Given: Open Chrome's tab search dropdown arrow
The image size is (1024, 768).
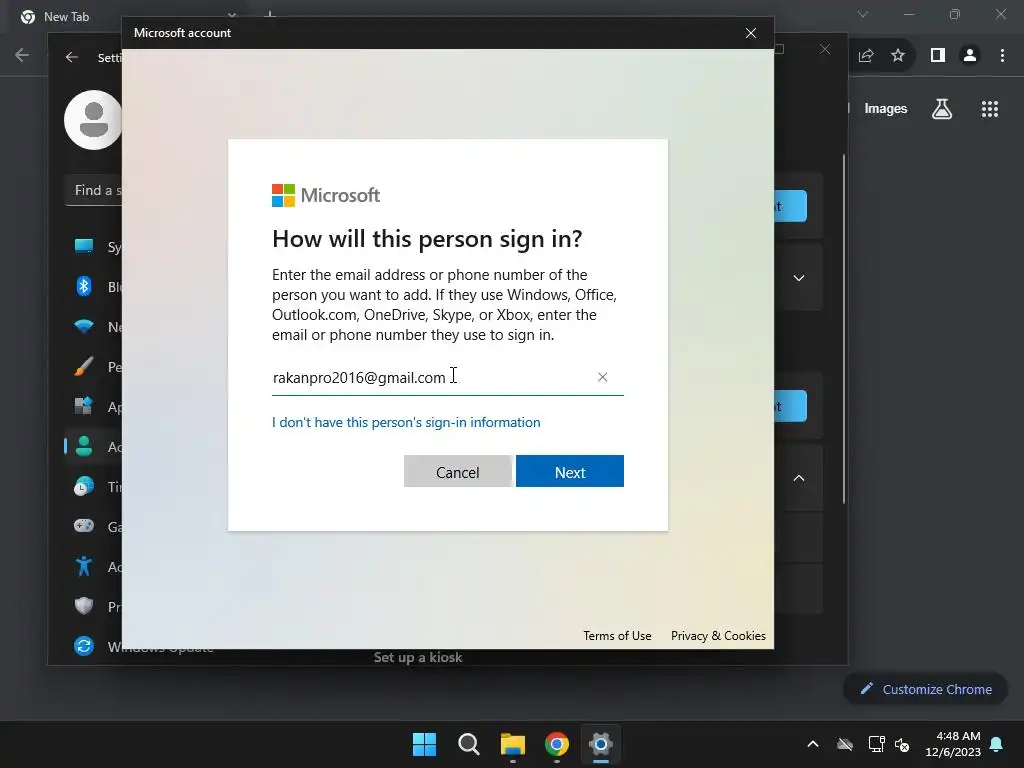Looking at the screenshot, I should [863, 14].
